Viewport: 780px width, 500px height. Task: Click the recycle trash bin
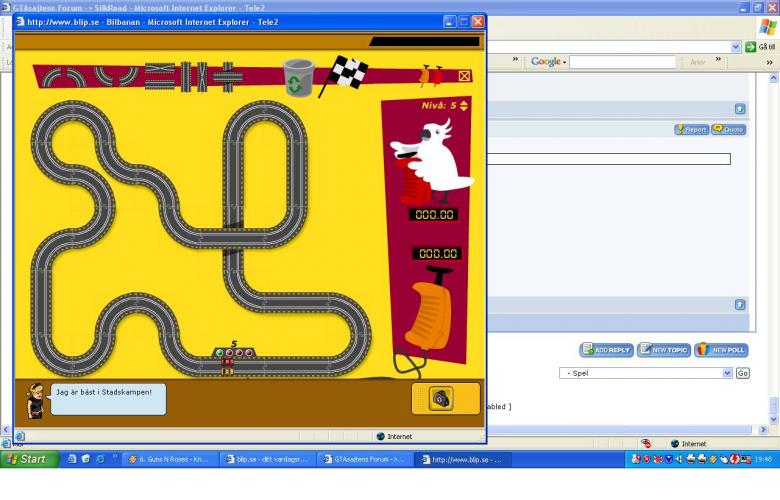pyautogui.click(x=298, y=78)
